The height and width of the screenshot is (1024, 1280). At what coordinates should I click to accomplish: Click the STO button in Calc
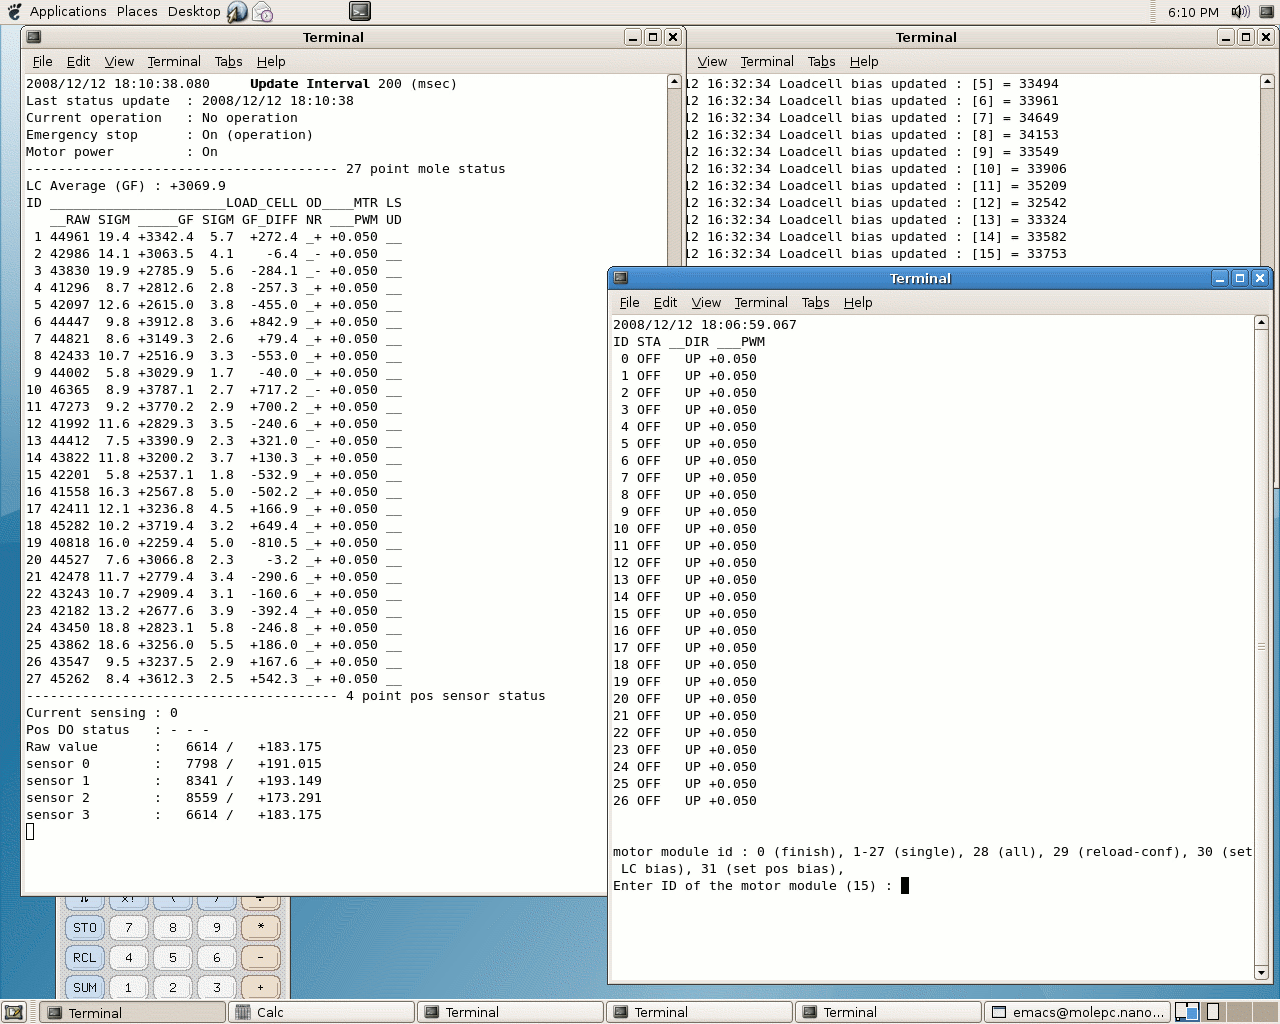coord(85,927)
